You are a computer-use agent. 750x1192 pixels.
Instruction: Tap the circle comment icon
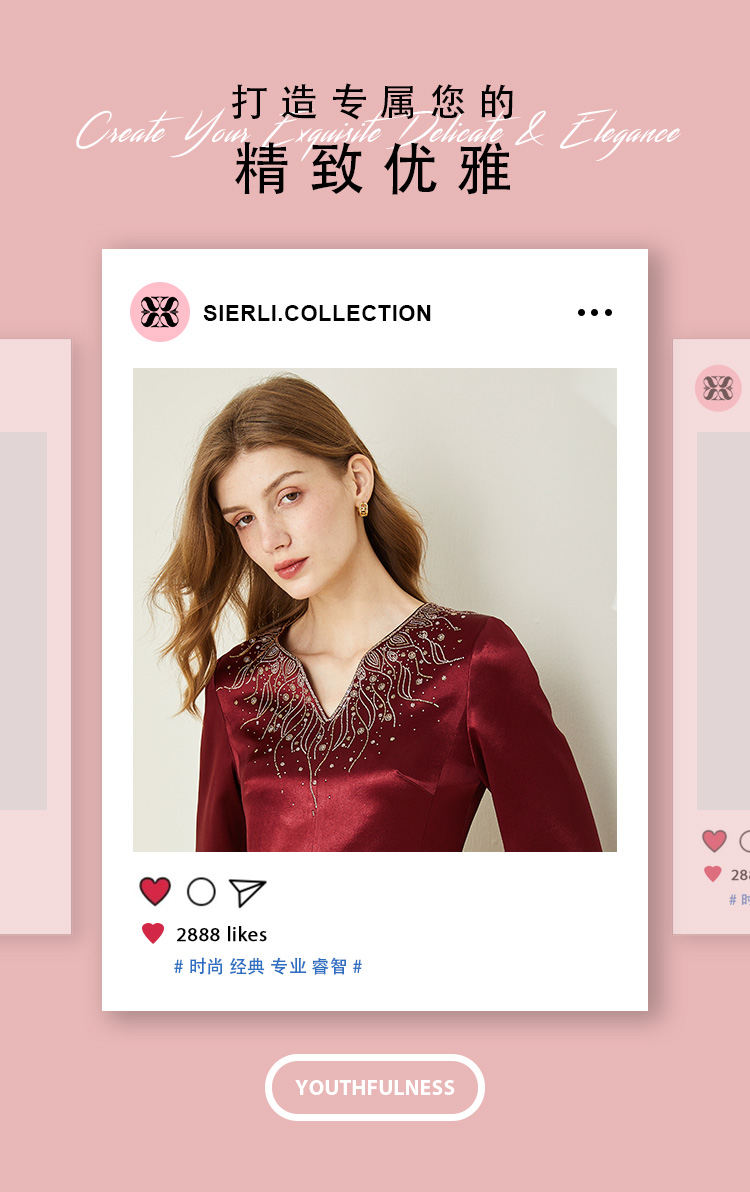click(x=201, y=892)
